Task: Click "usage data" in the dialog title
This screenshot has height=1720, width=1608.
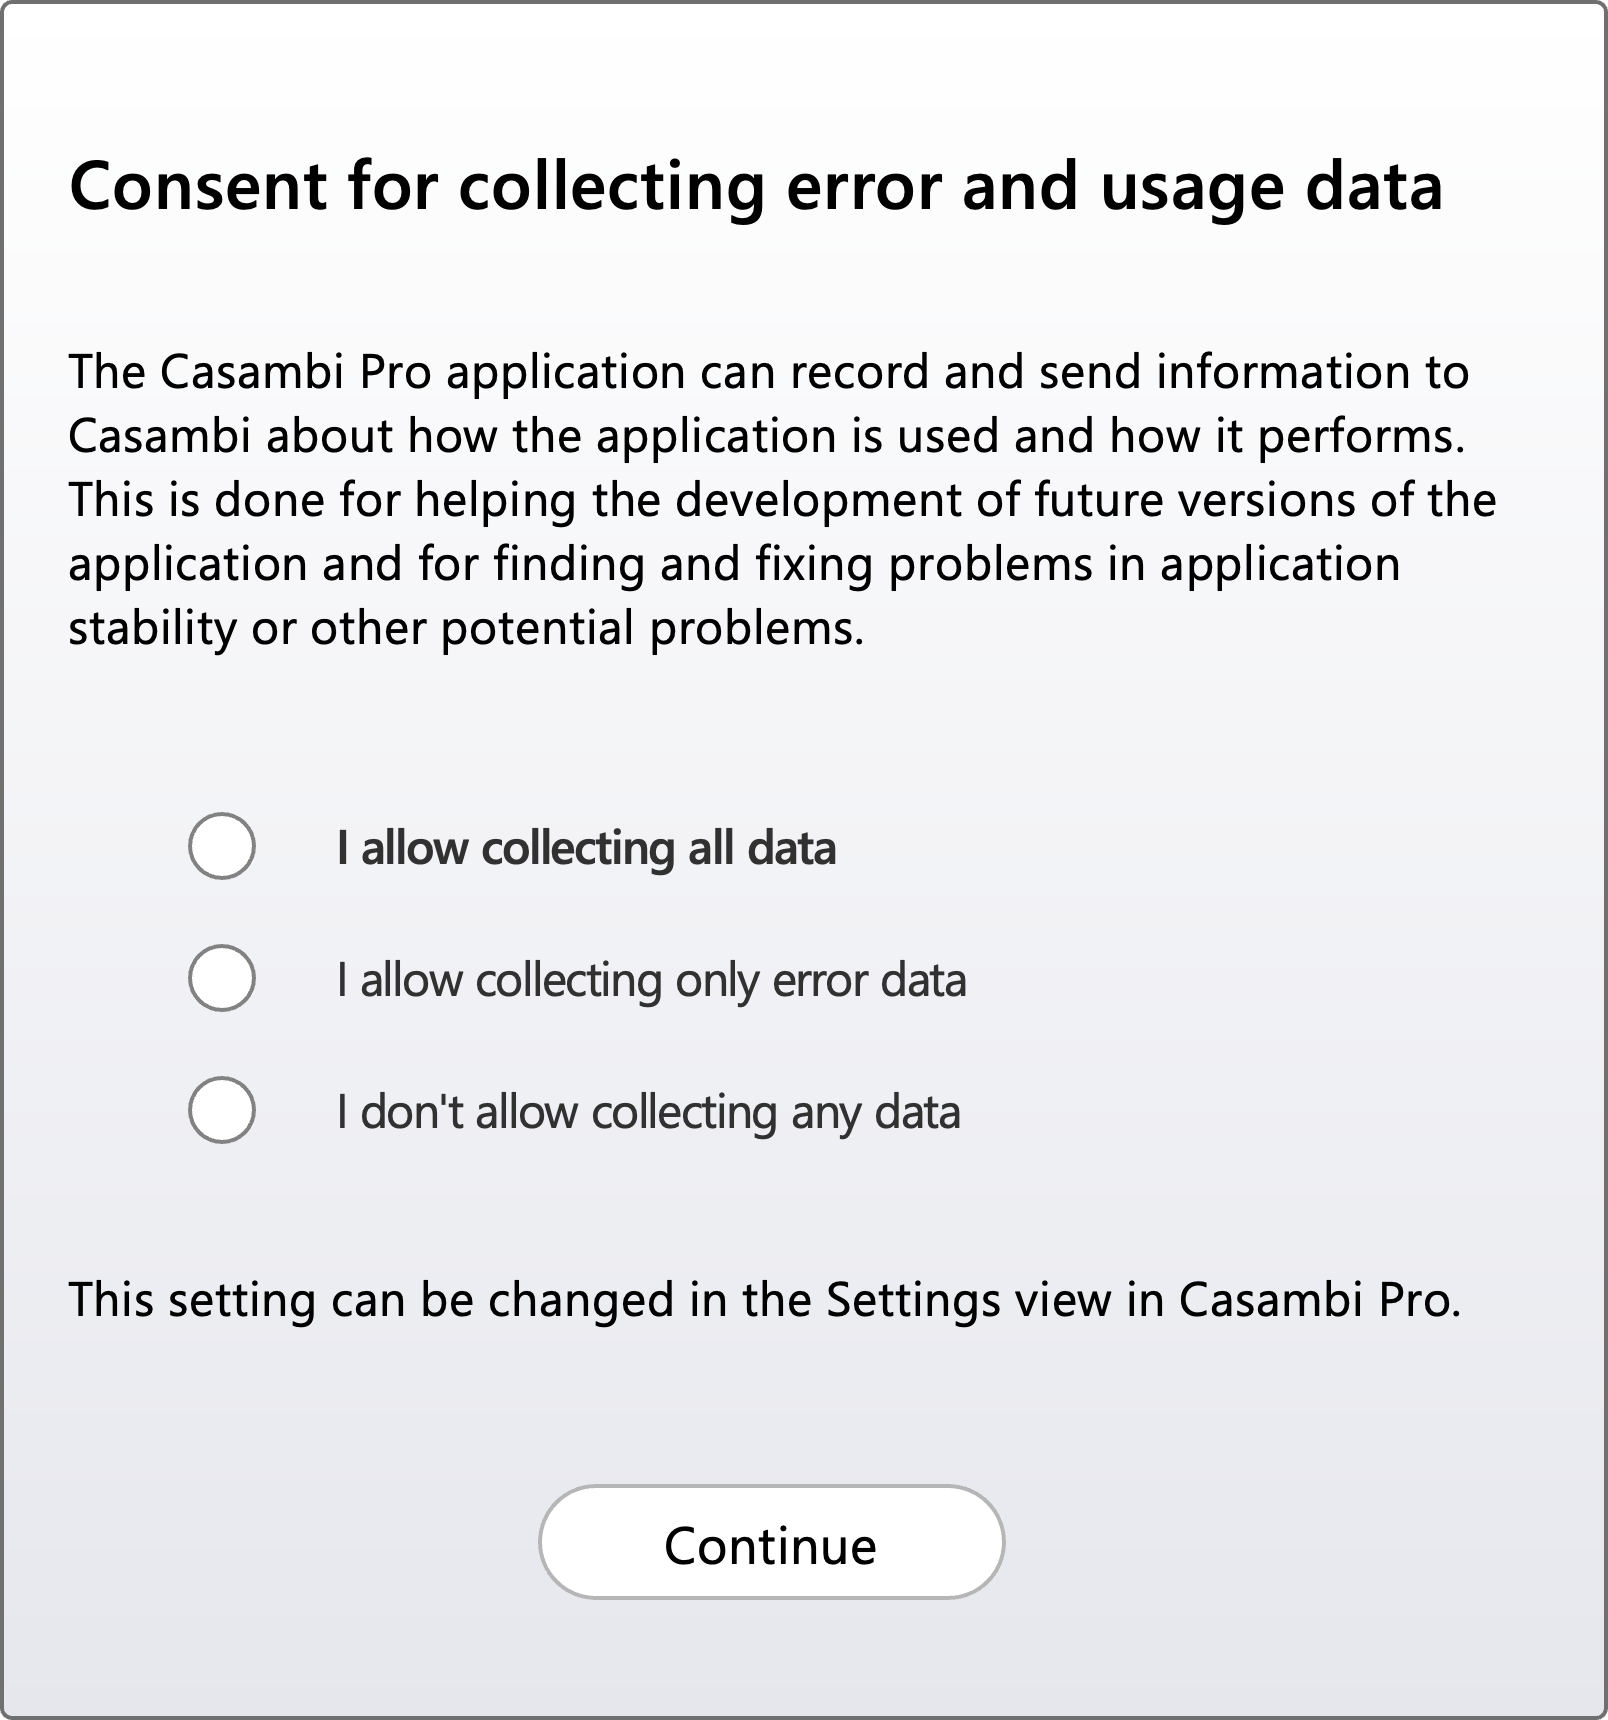Action: (x=1271, y=186)
